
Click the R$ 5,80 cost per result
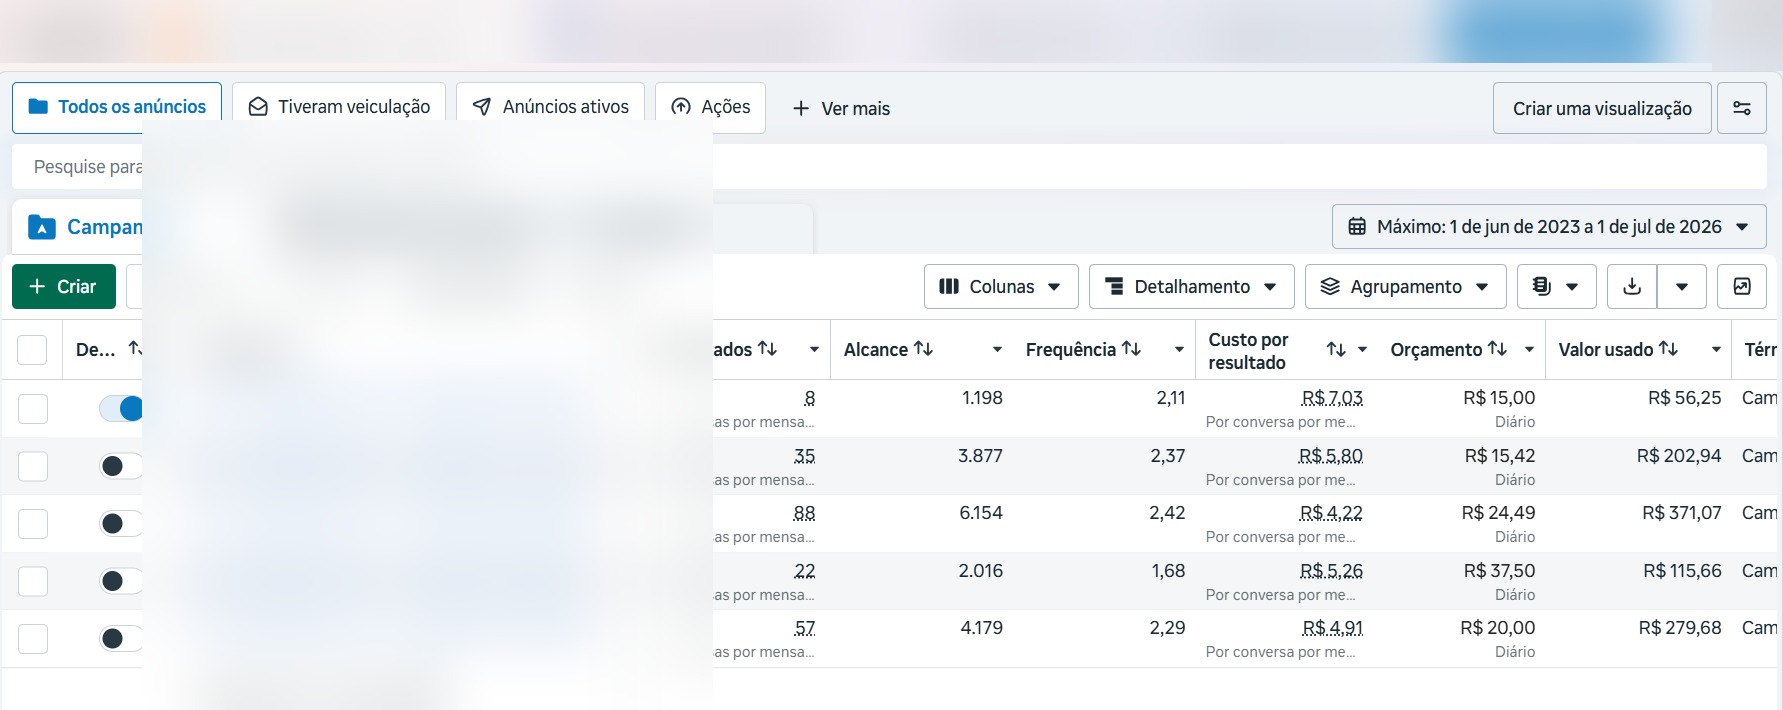point(1330,456)
